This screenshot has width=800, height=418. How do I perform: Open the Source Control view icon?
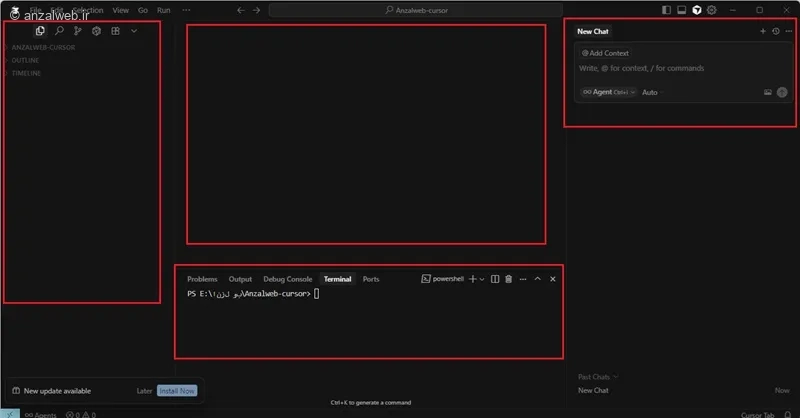78,31
